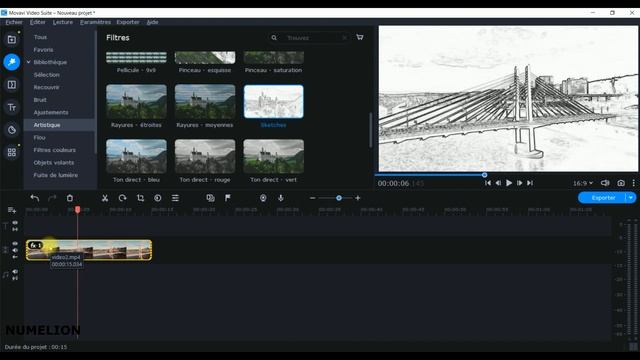Select the Sketches filter thumbnail

(x=273, y=102)
